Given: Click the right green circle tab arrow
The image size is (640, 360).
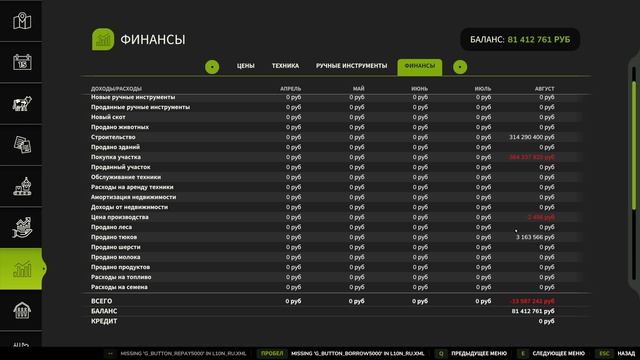Looking at the screenshot, I should pyautogui.click(x=460, y=67).
